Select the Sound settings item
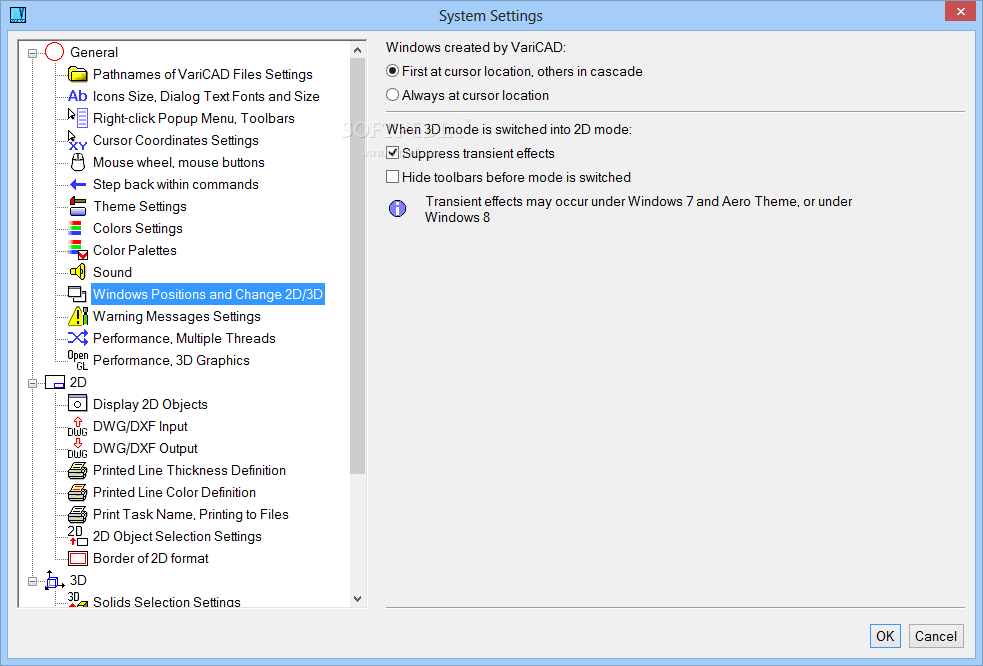983x666 pixels. 112,272
